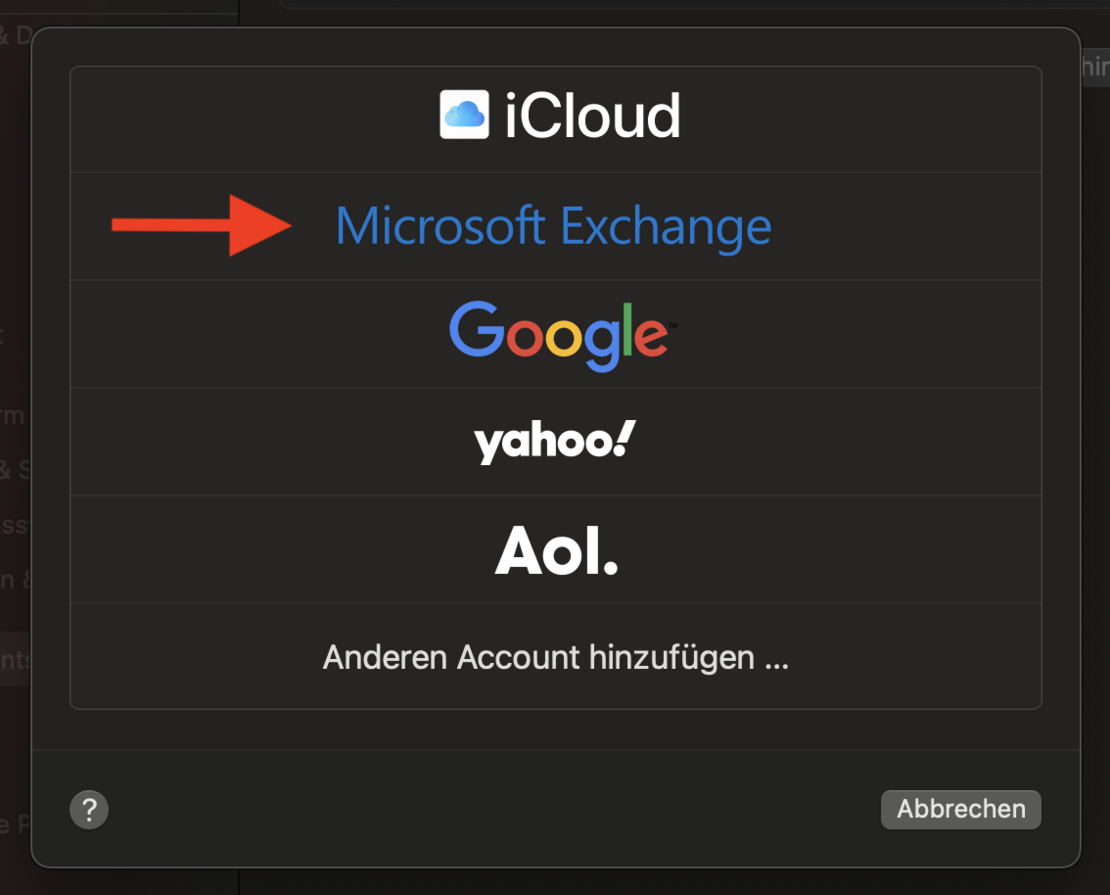Choose Anderen Account hinzufügen … entry
This screenshot has height=895, width=1110.
coord(556,656)
